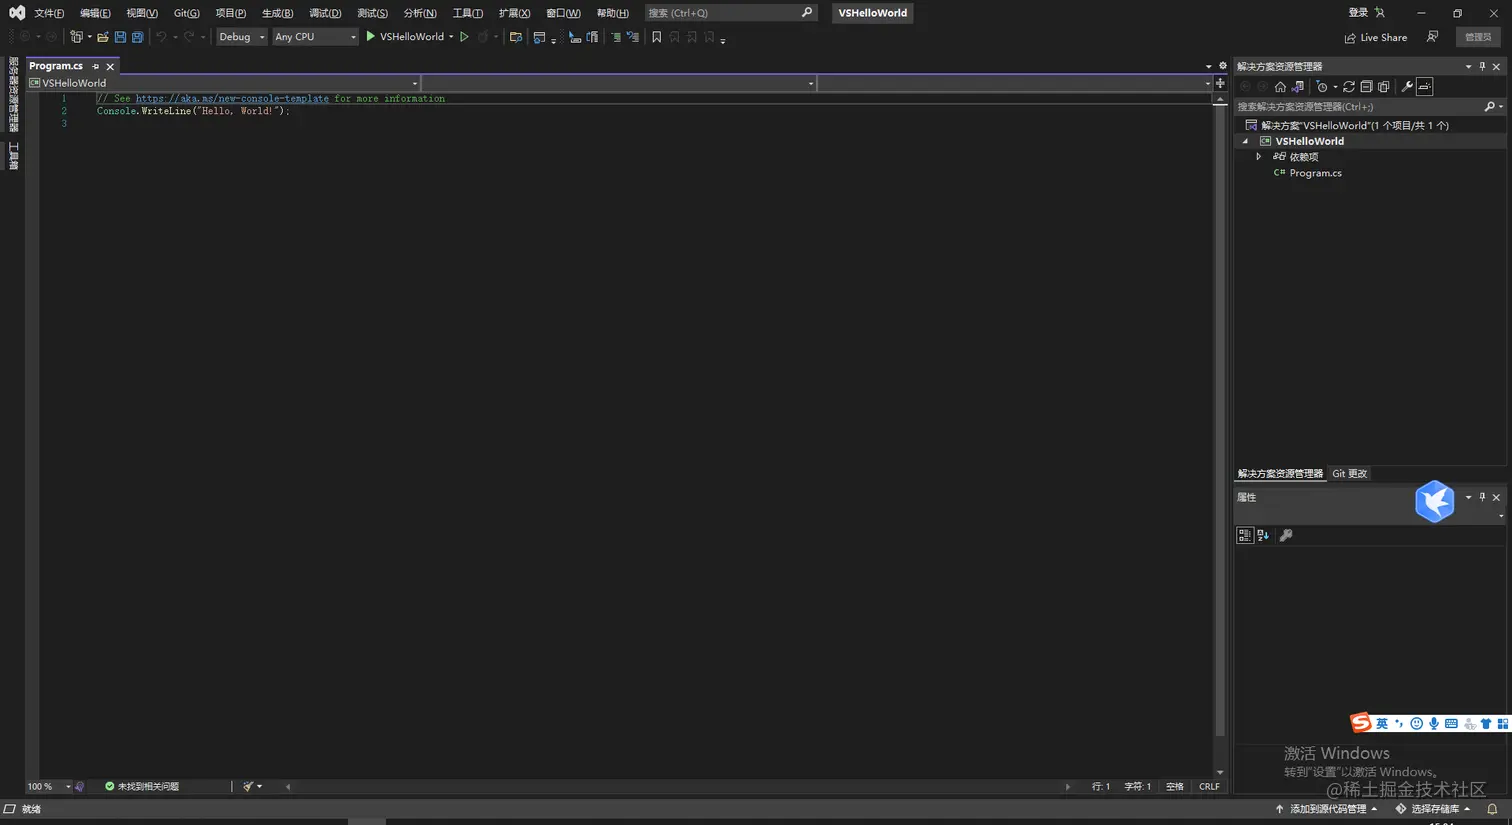This screenshot has height=825, width=1512.
Task: Open the 100 % zoom level dropdown
Action: coord(49,786)
